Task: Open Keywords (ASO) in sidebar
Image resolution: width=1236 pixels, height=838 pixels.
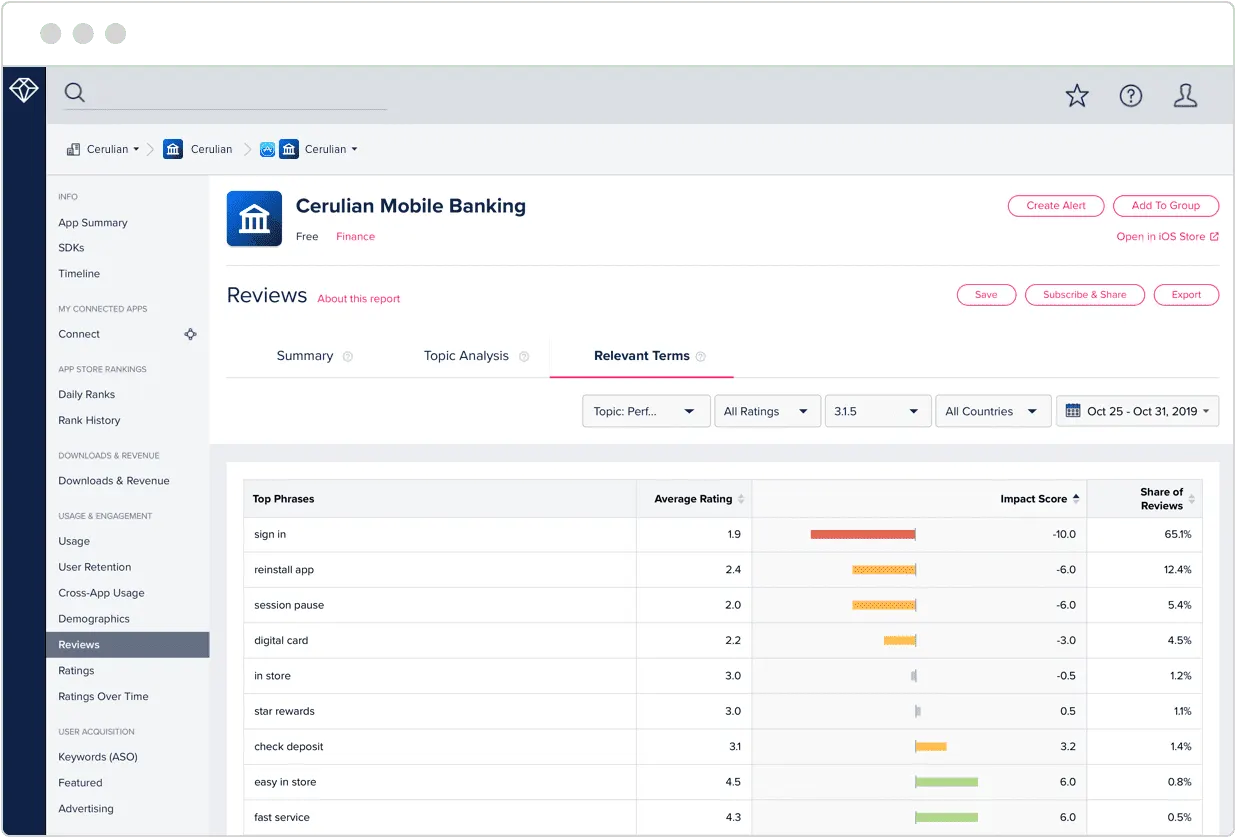Action: (x=98, y=757)
